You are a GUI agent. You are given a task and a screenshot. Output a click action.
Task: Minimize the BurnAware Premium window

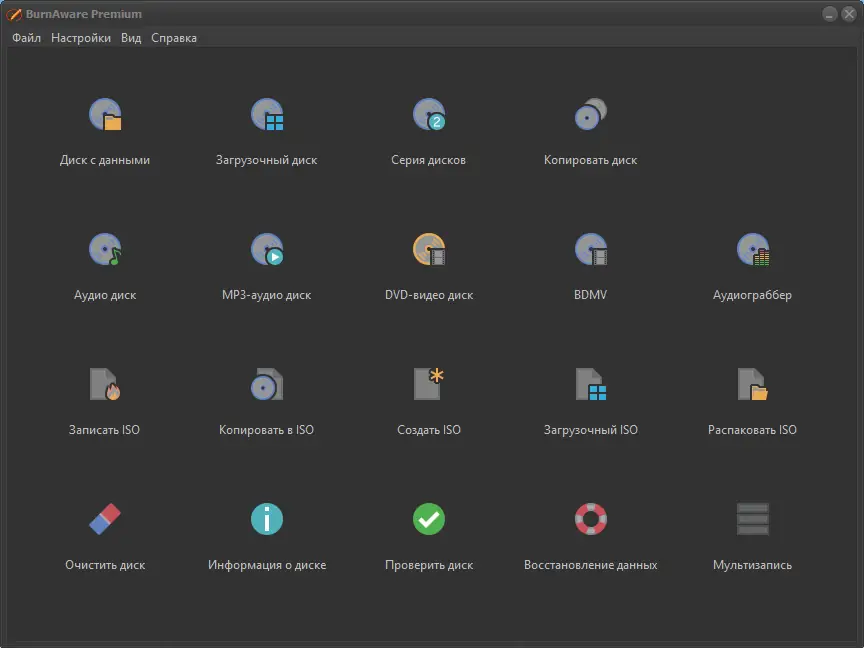tap(830, 14)
